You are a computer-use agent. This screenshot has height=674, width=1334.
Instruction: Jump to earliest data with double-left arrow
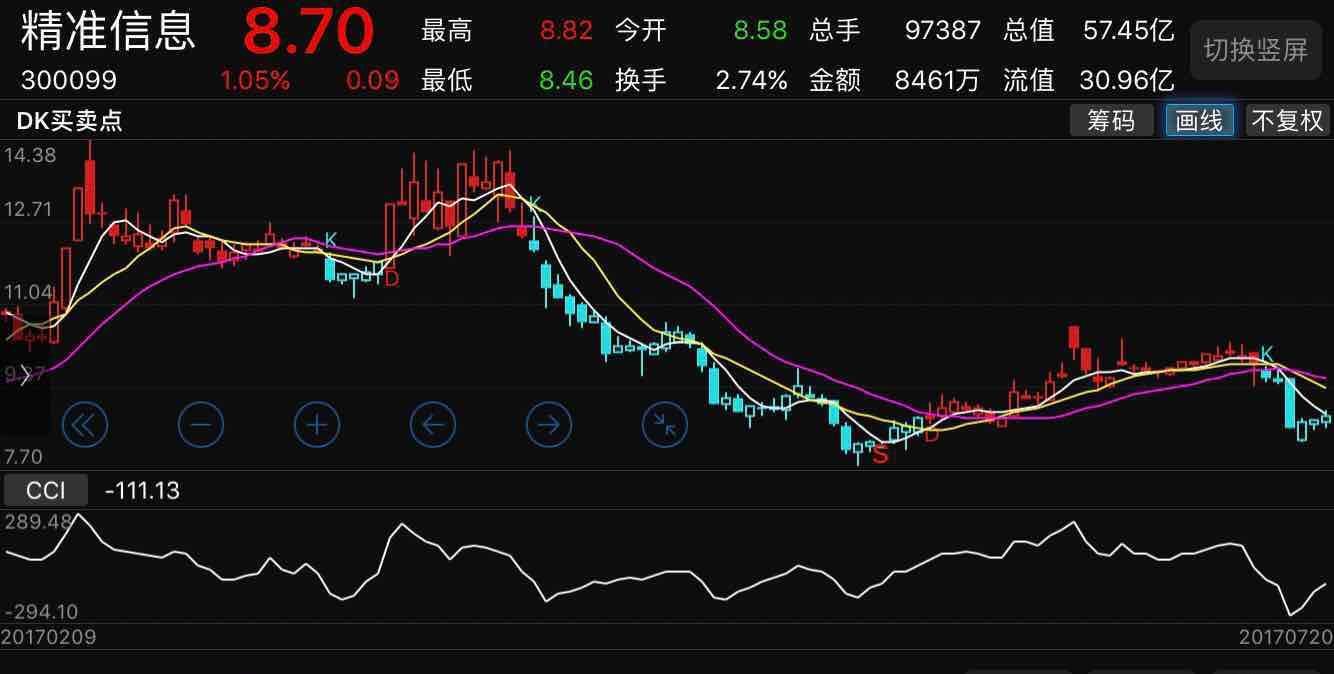point(85,425)
